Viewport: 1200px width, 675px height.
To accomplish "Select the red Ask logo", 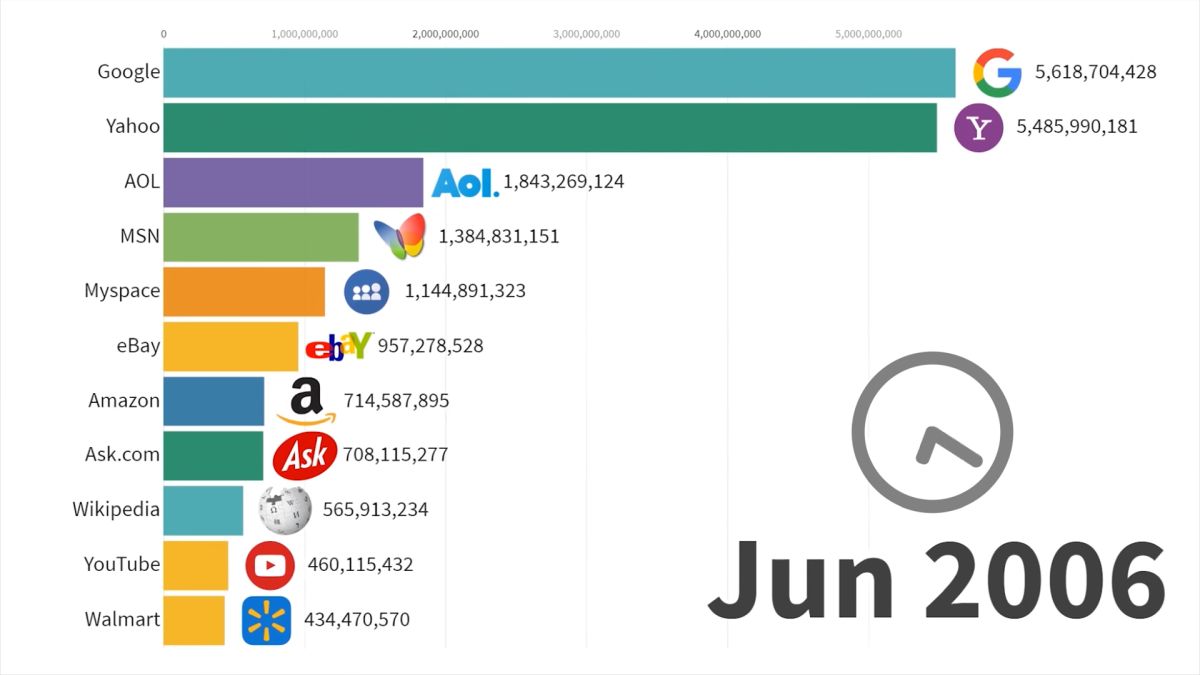I will (x=305, y=456).
